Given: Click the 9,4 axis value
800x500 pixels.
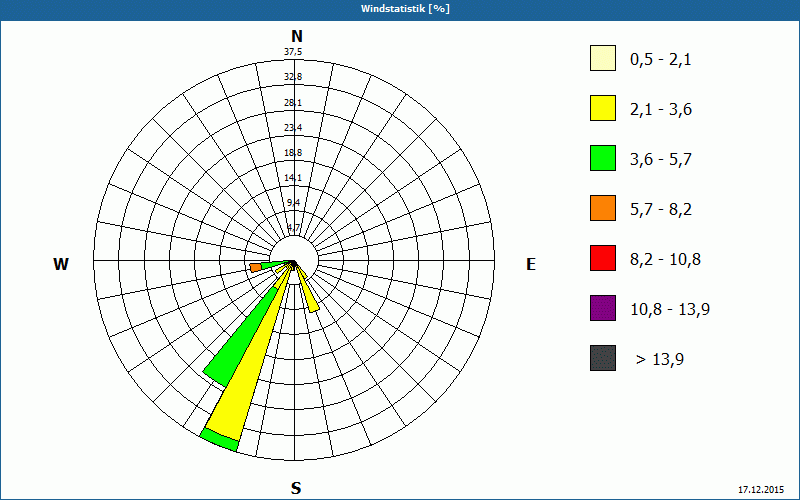Looking at the screenshot, I should pyautogui.click(x=294, y=203).
